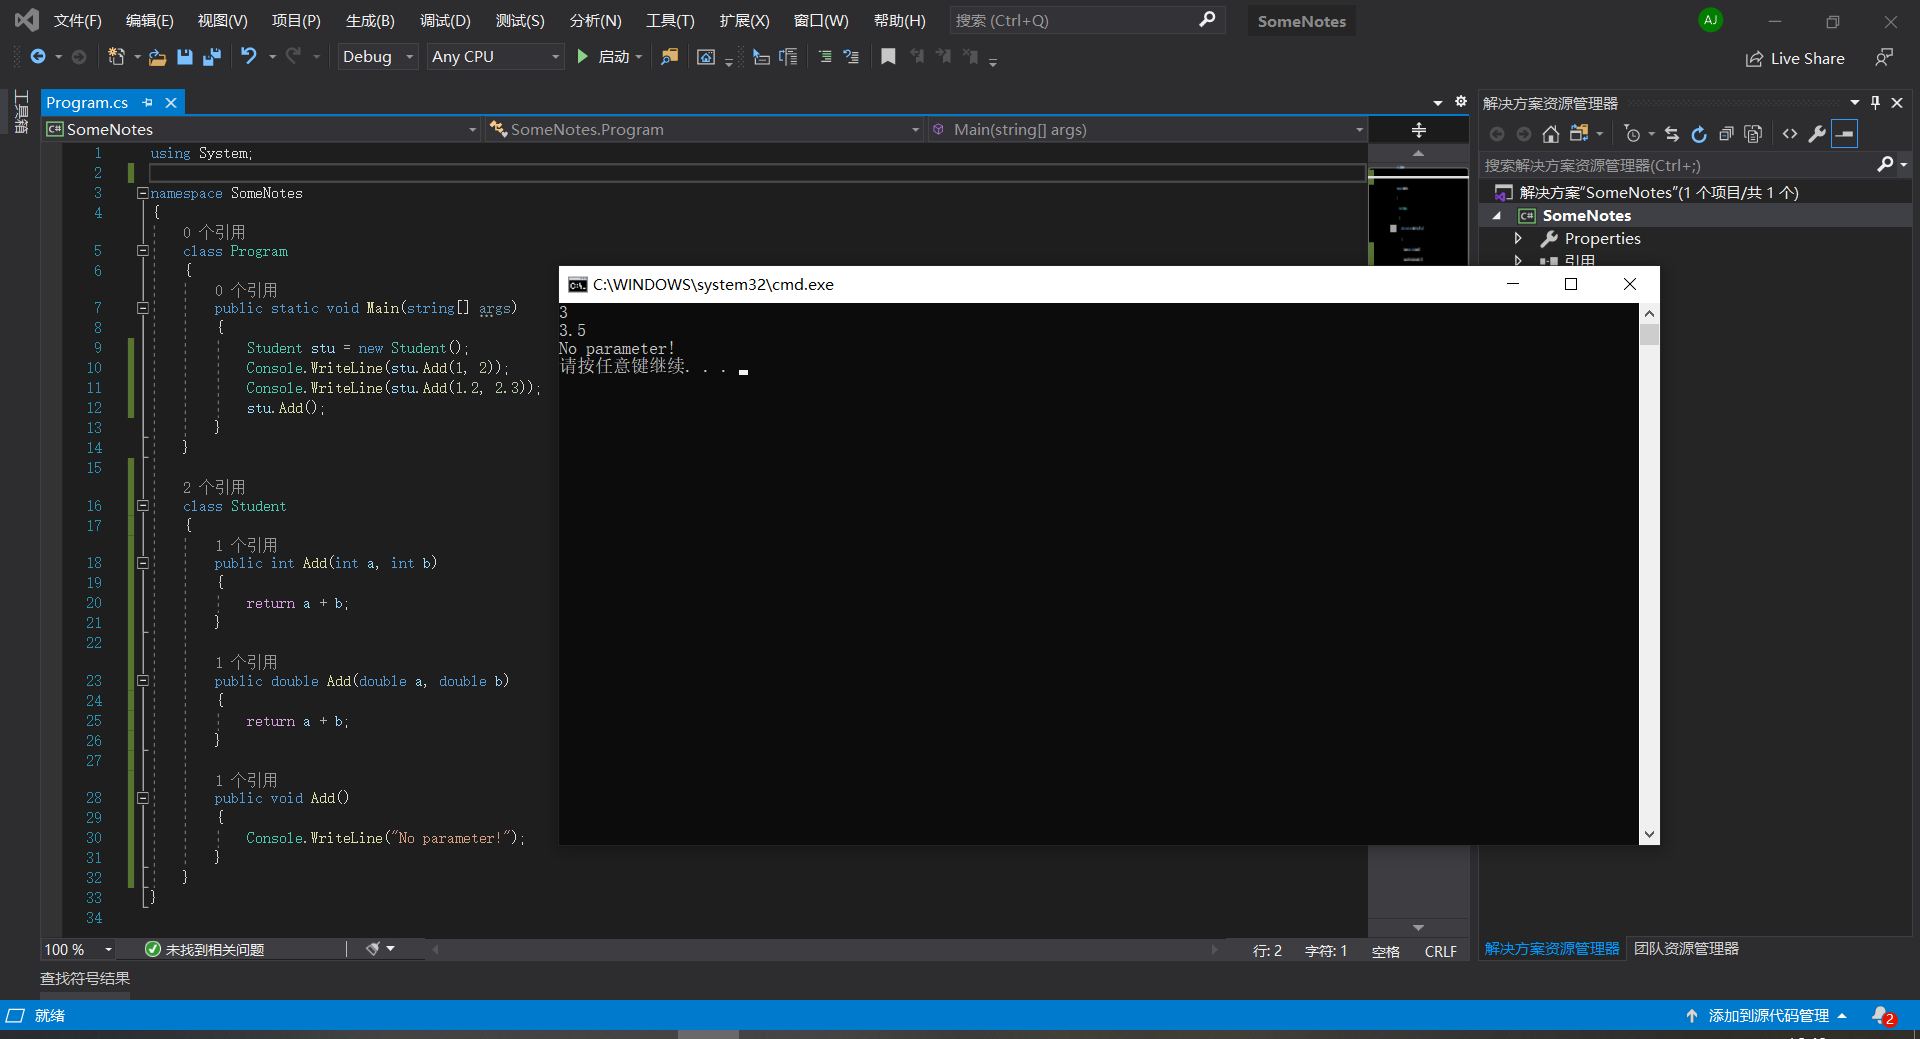Open the notifications bell in the status bar
The image size is (1920, 1039).
coord(1883,1016)
